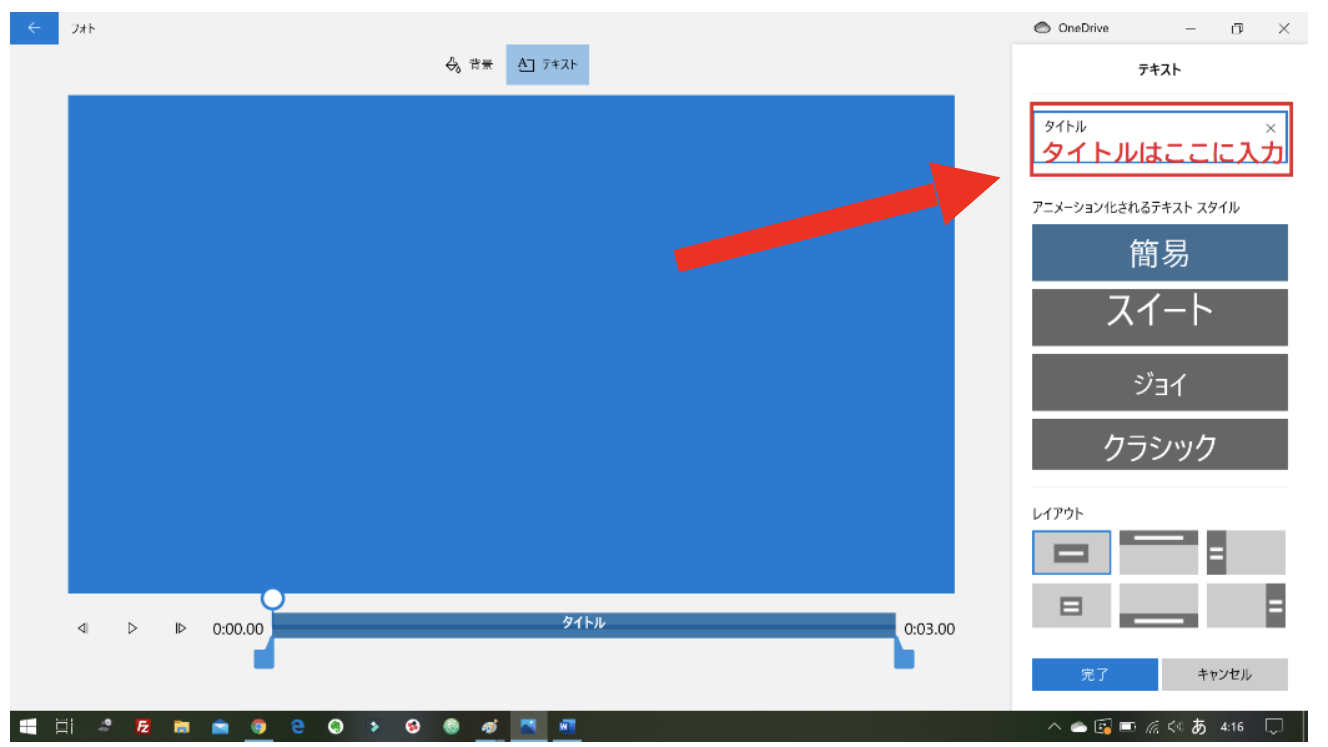This screenshot has height=747, width=1328.
Task: Select the centered bar layout thumbnail
Action: pos(1071,551)
